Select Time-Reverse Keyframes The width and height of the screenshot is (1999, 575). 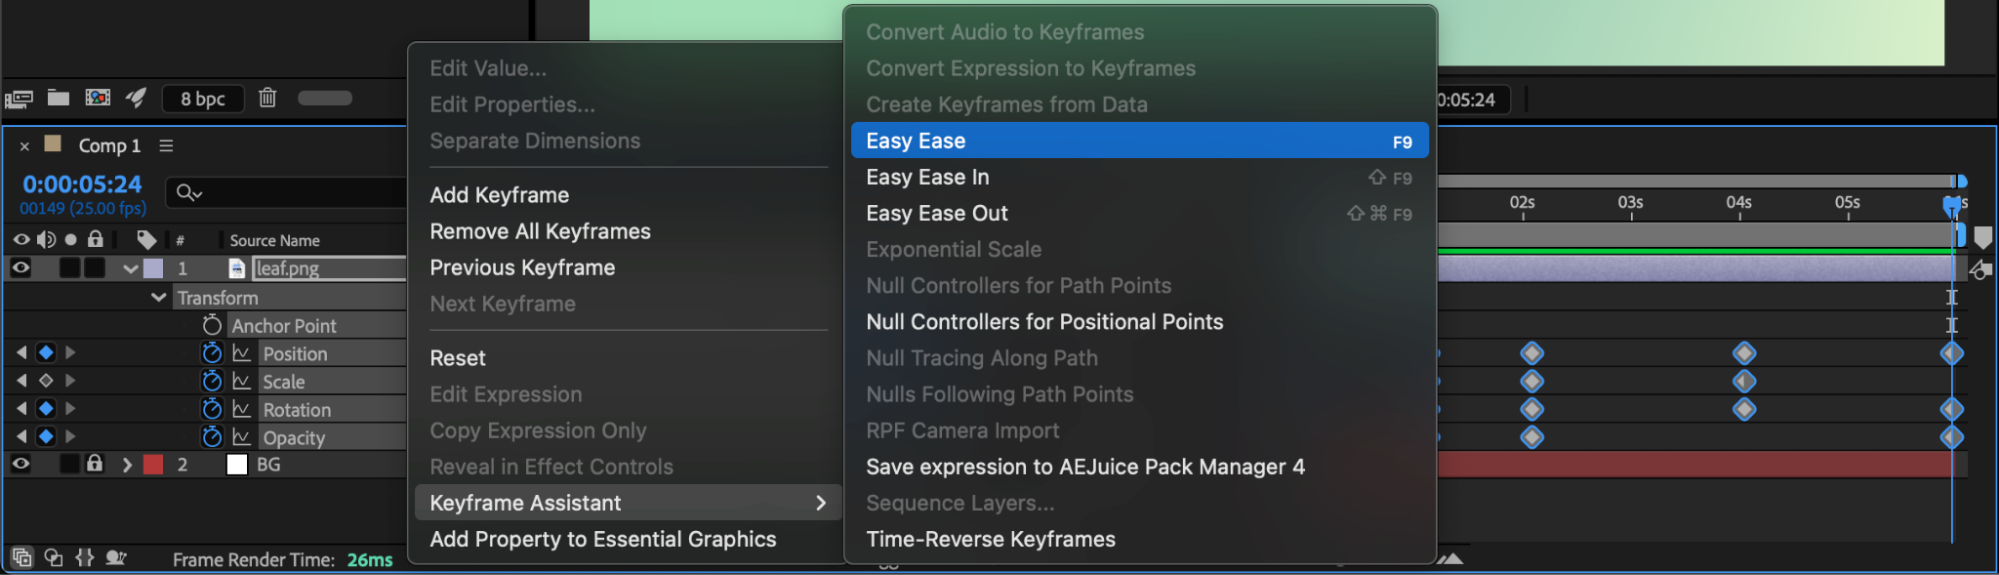coord(990,539)
